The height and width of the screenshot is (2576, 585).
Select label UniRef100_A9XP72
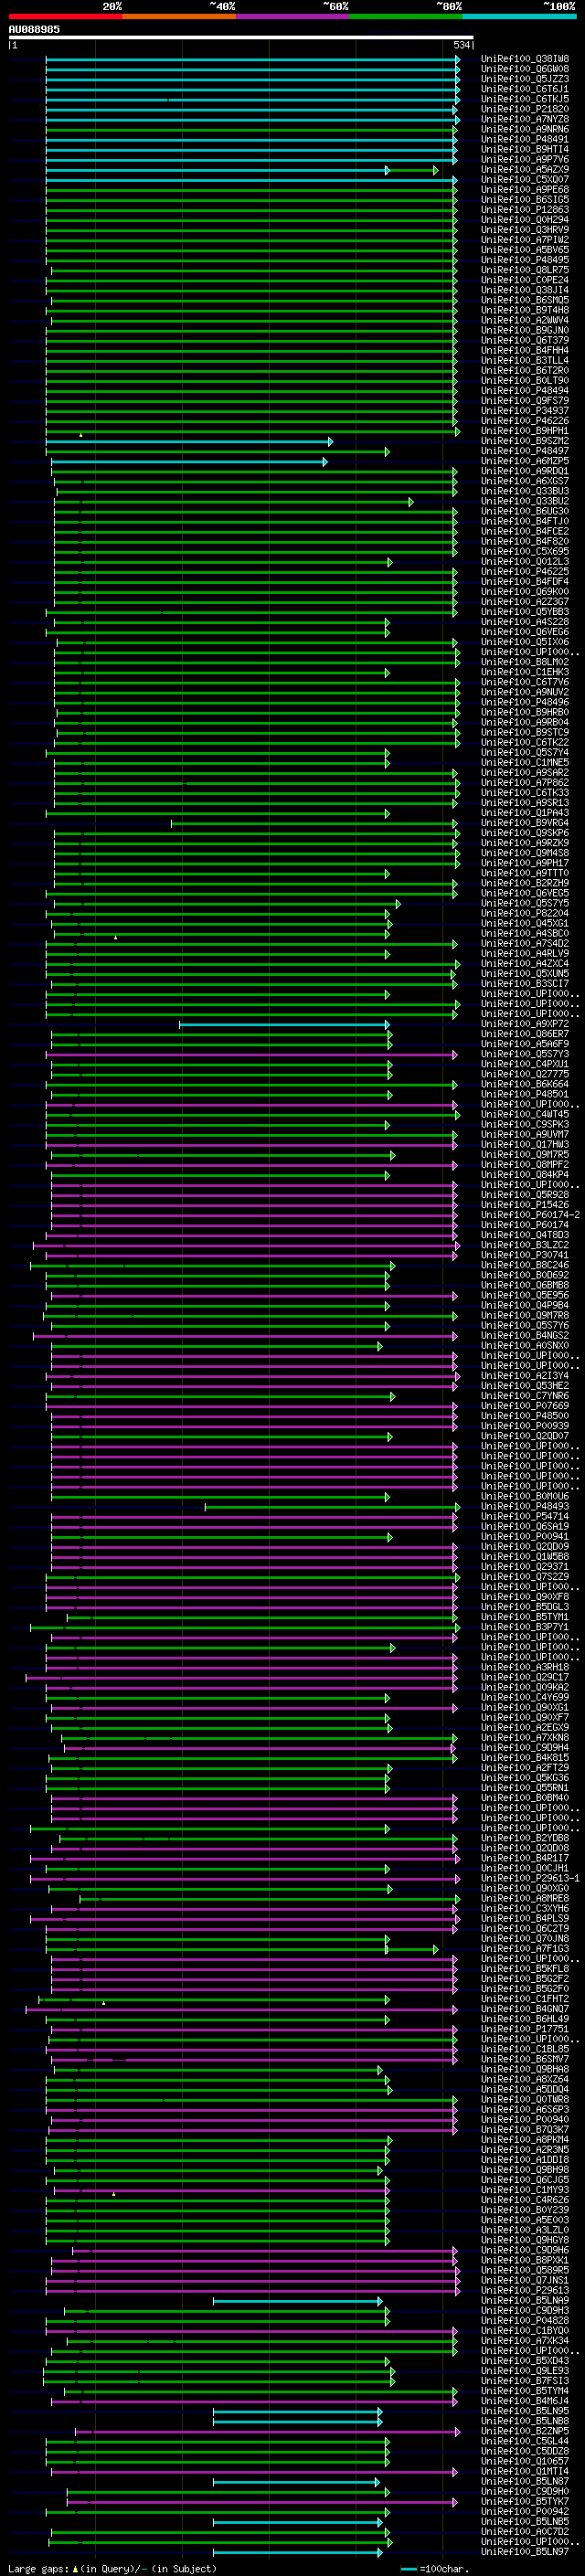525,1025
